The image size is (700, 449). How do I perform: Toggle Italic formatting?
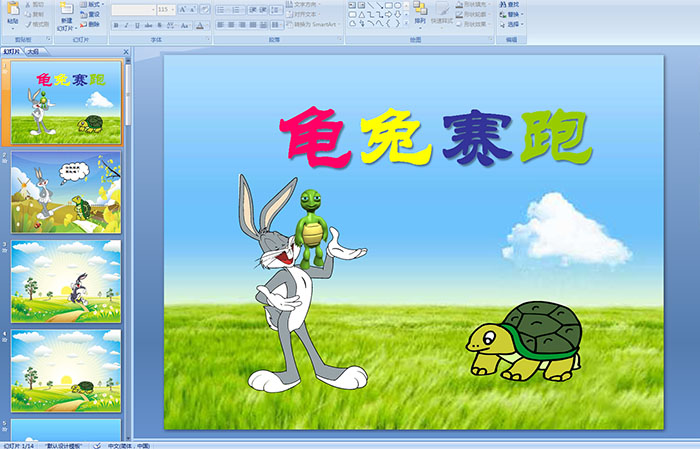click(126, 25)
